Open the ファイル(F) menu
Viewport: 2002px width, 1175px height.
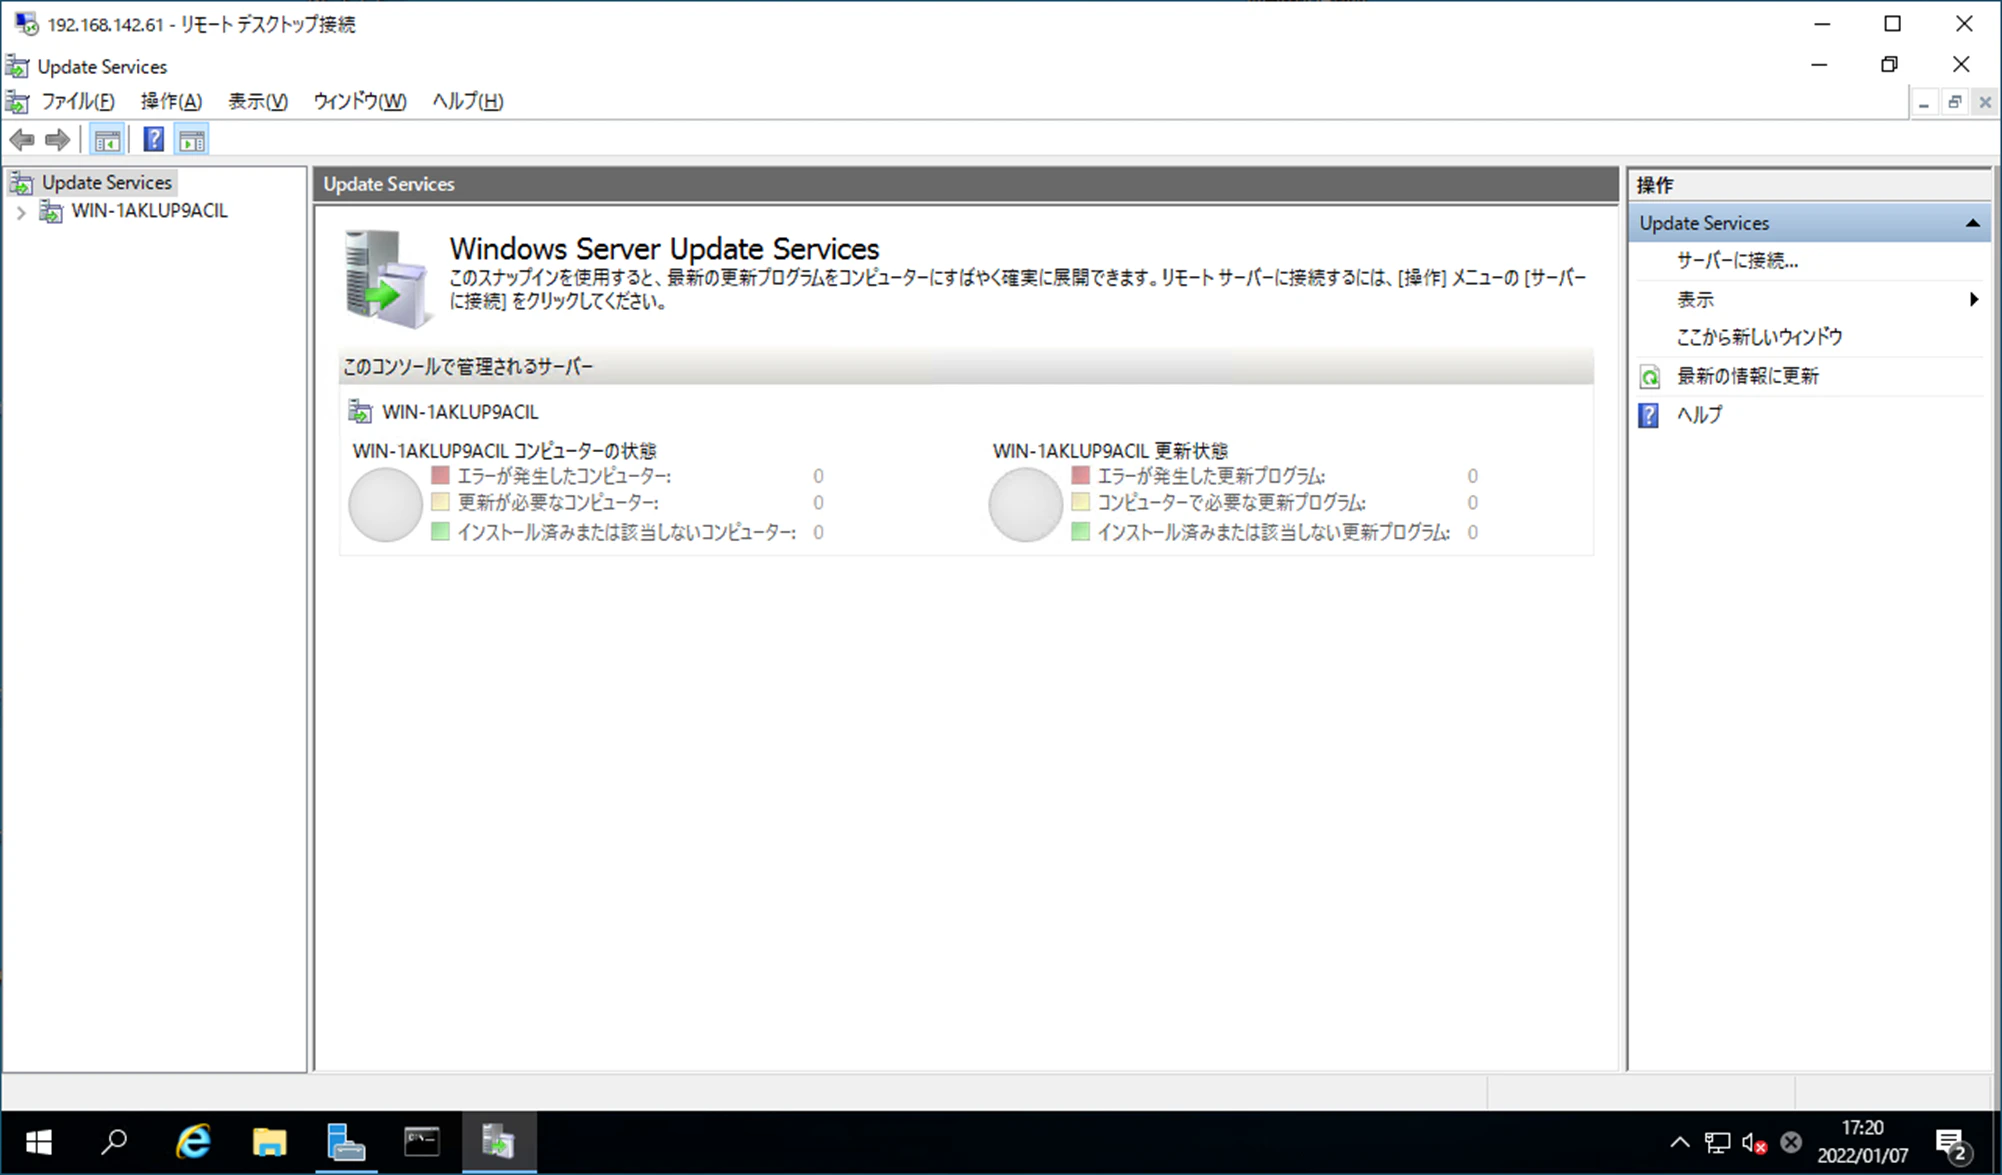(78, 101)
